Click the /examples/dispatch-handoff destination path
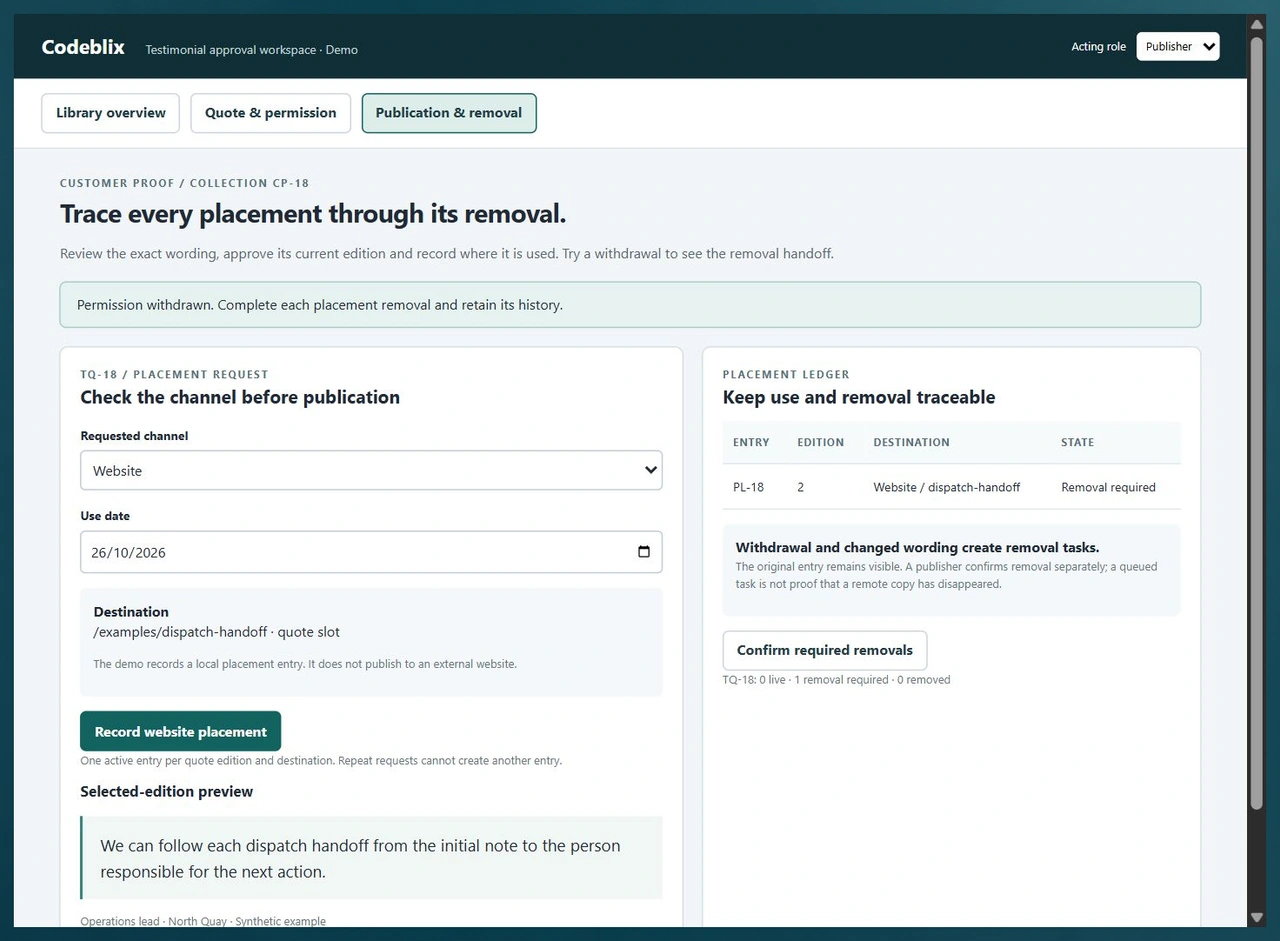The image size is (1280, 941). pyautogui.click(x=180, y=632)
